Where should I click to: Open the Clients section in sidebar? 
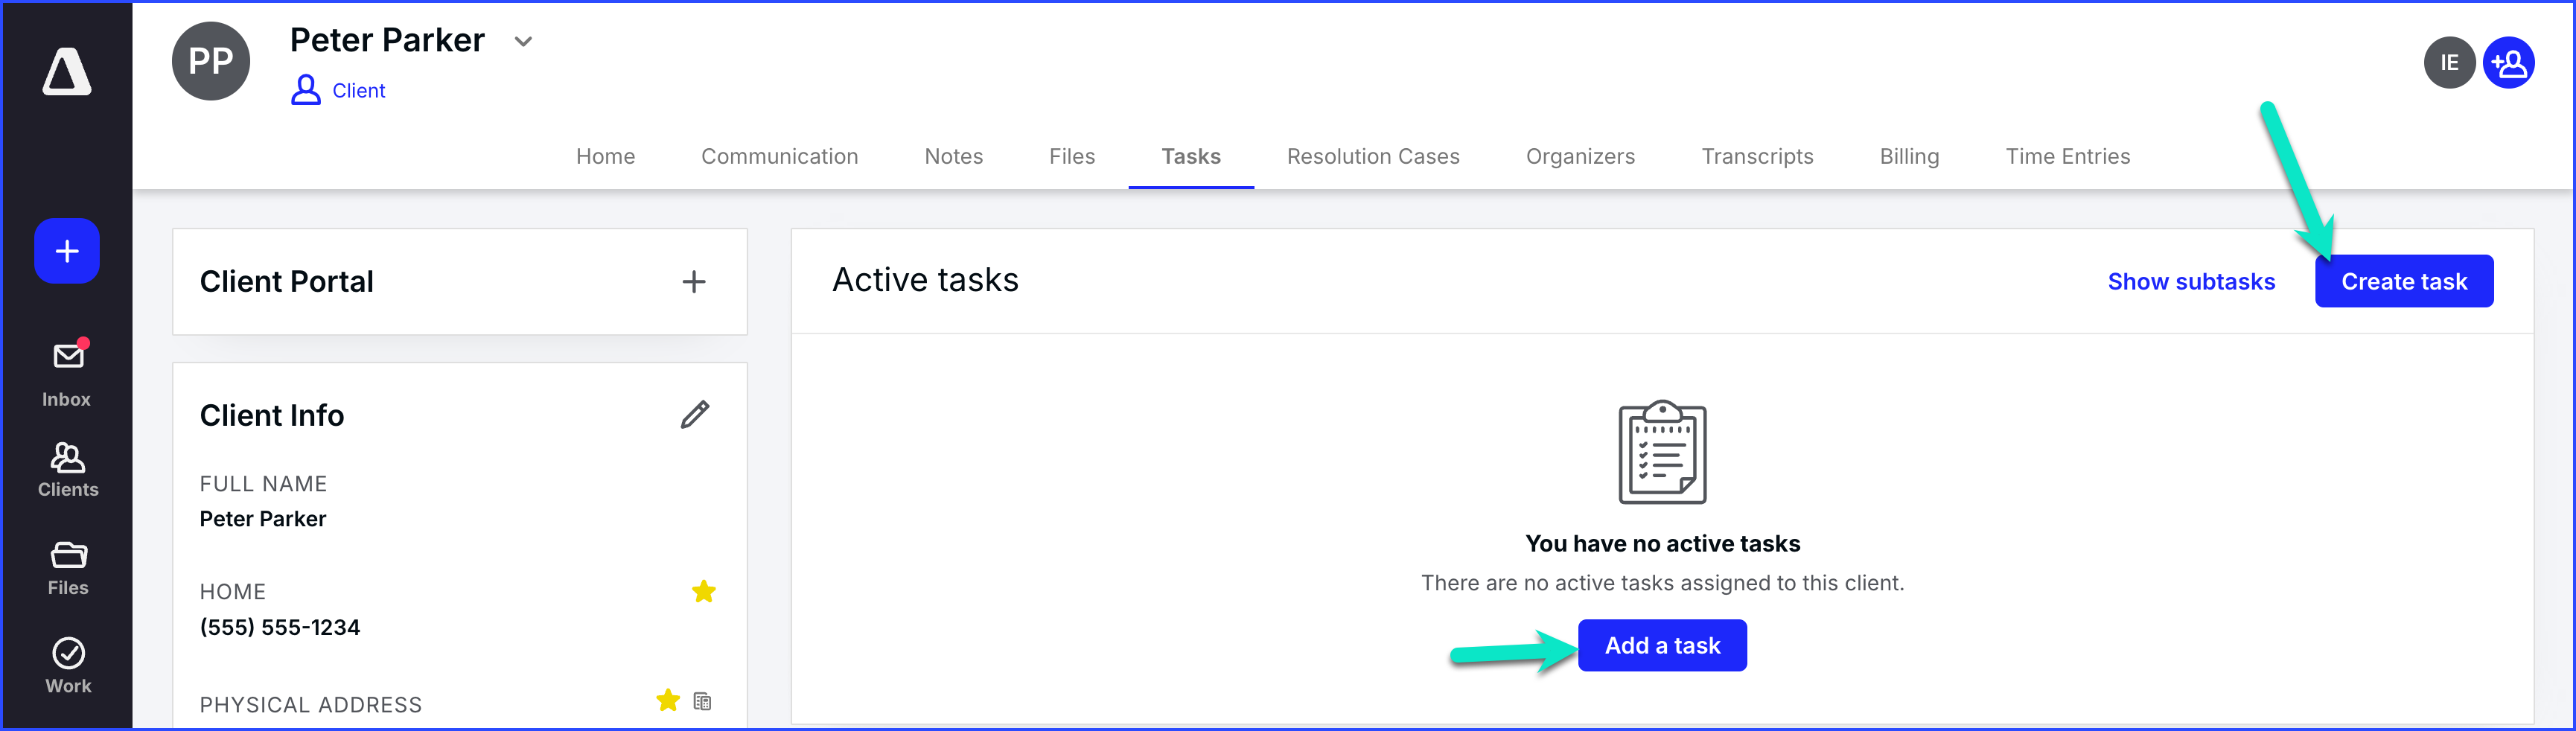[x=68, y=469]
